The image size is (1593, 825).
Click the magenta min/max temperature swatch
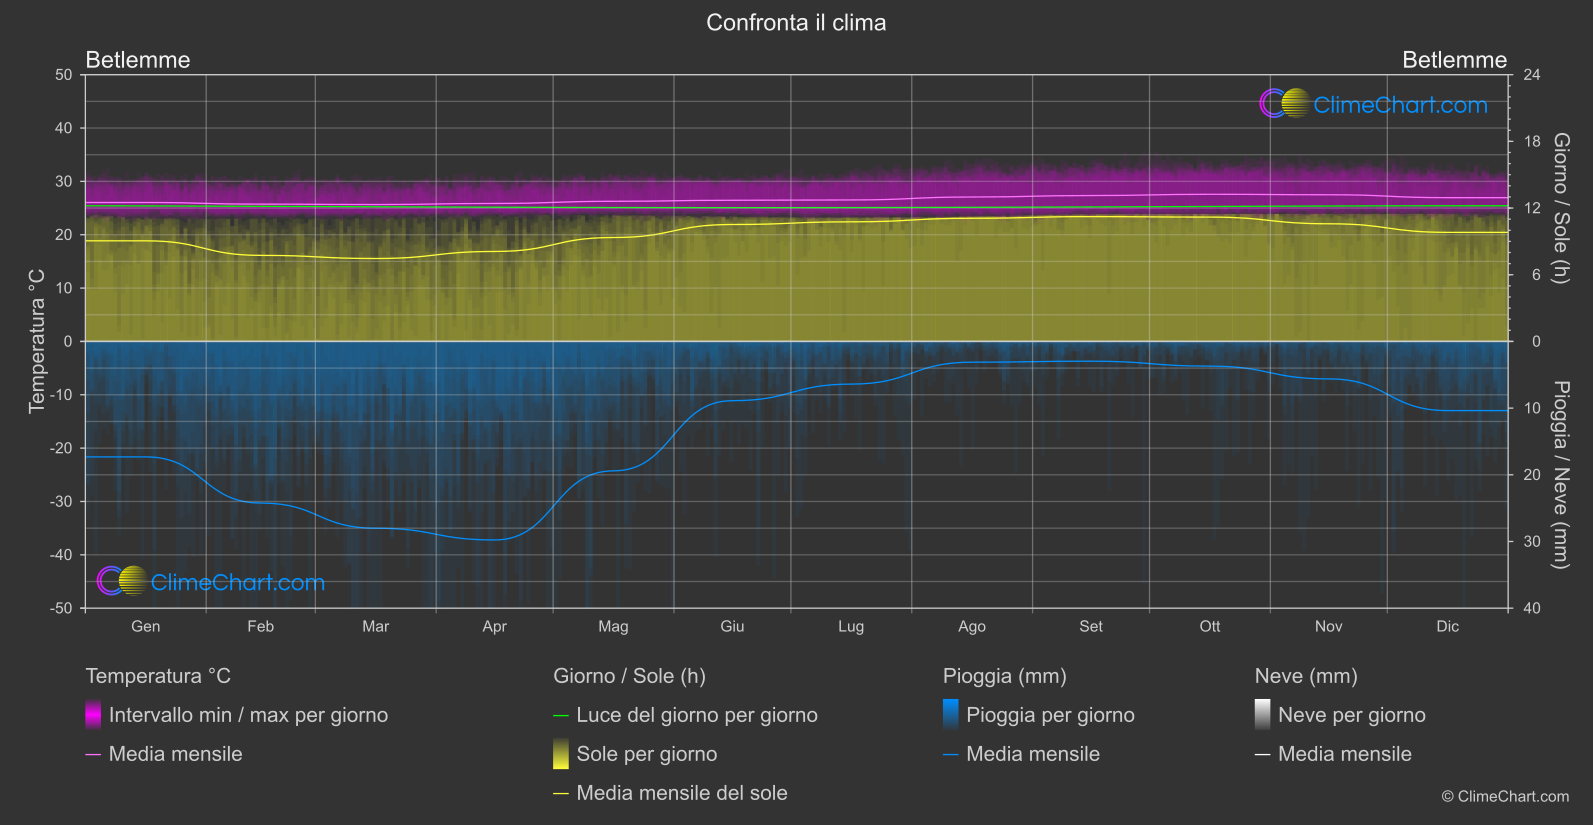pyautogui.click(x=93, y=715)
